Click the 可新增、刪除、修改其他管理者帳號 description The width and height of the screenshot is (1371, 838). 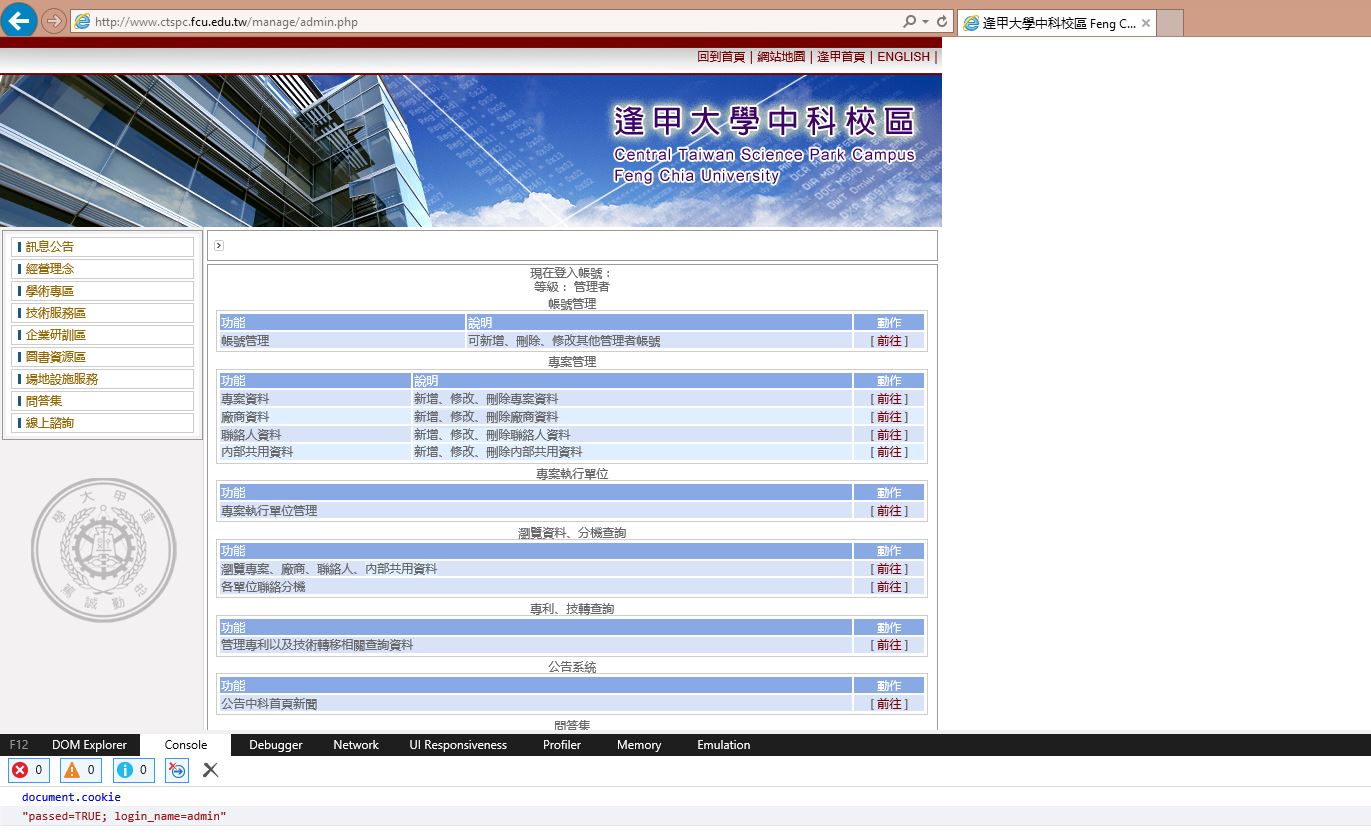pyautogui.click(x=564, y=341)
